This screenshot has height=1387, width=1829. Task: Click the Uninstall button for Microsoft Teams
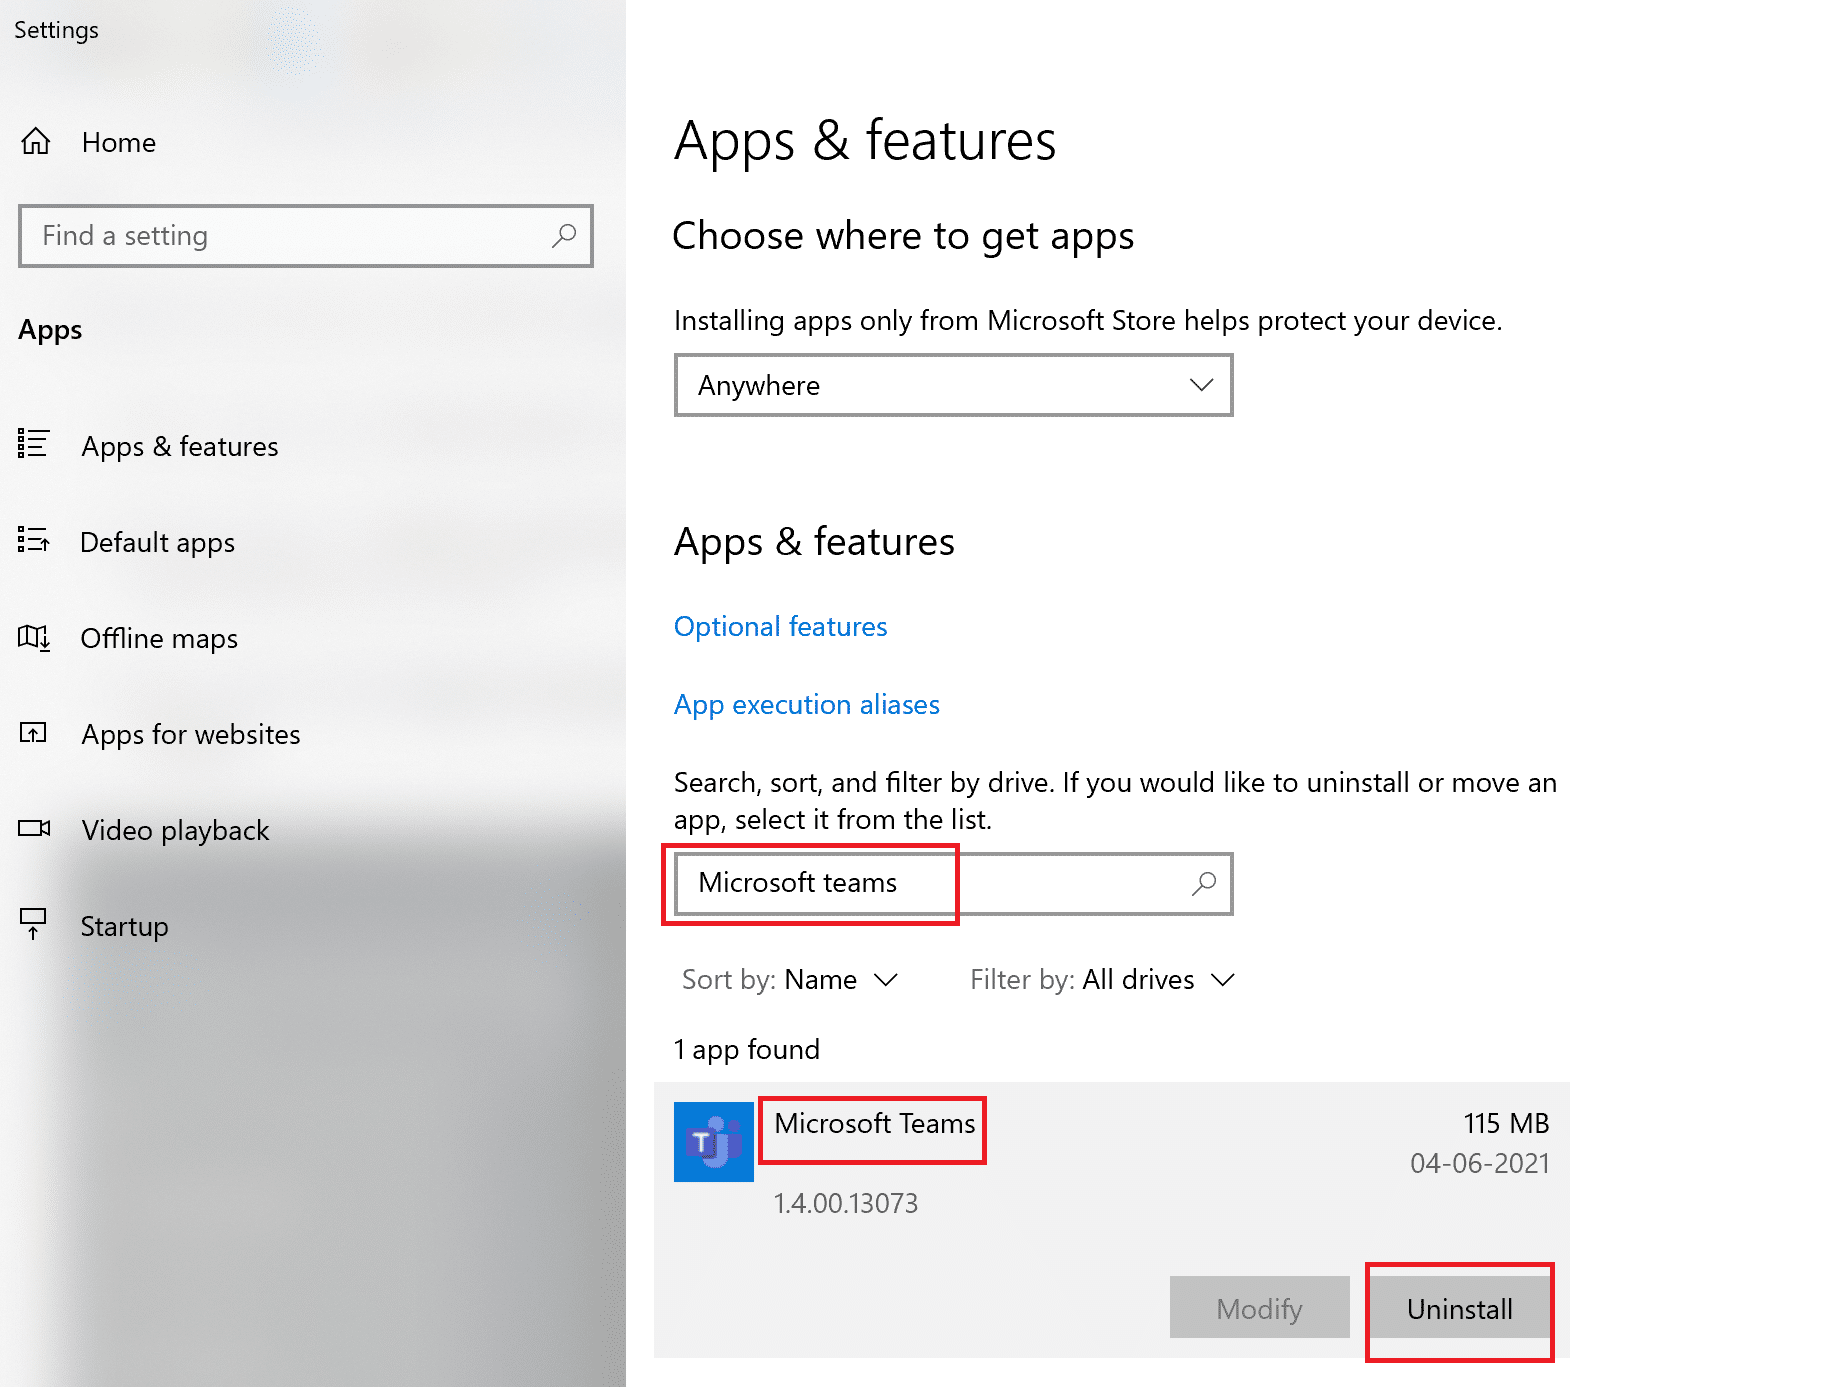click(x=1459, y=1308)
